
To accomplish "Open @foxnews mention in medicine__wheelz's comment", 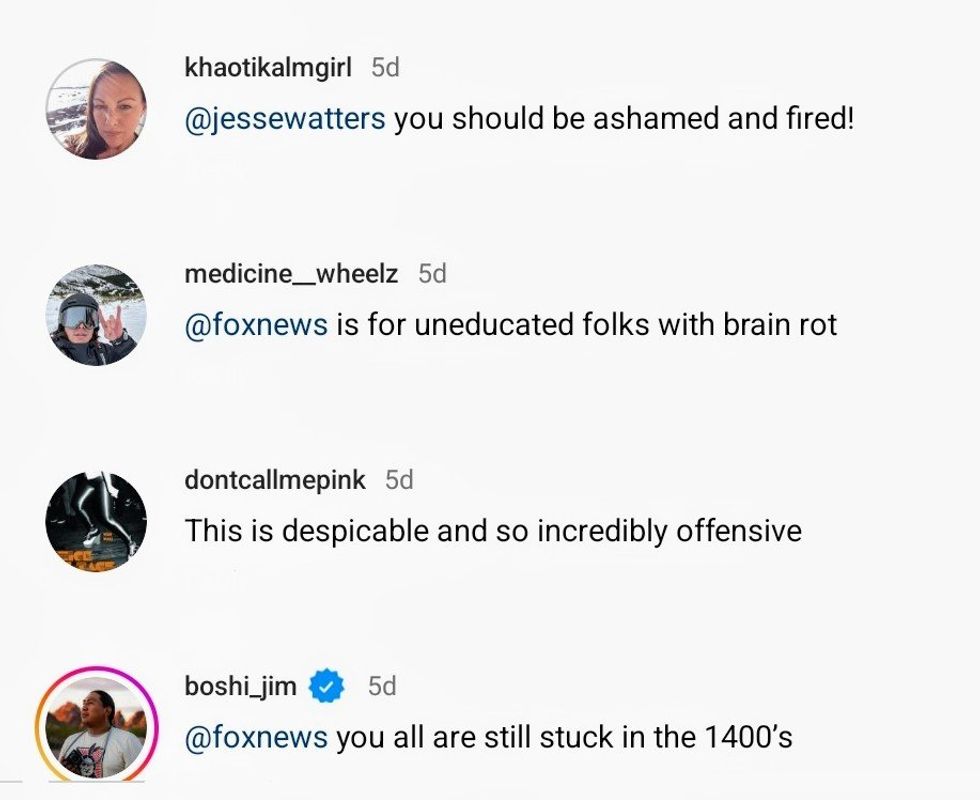I will click(x=256, y=324).
